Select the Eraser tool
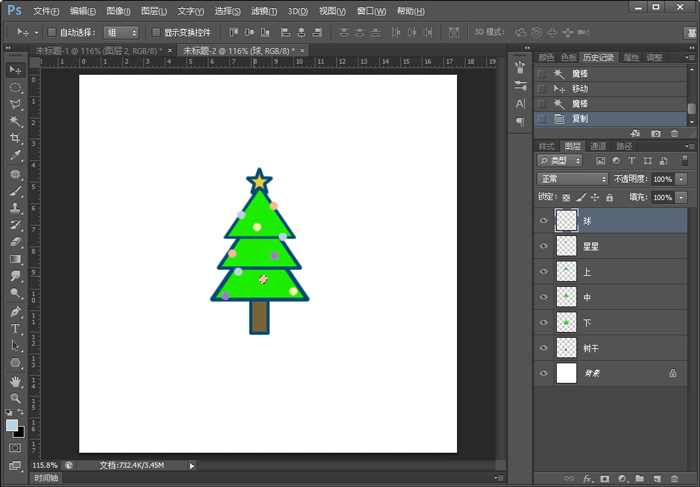 pos(15,242)
